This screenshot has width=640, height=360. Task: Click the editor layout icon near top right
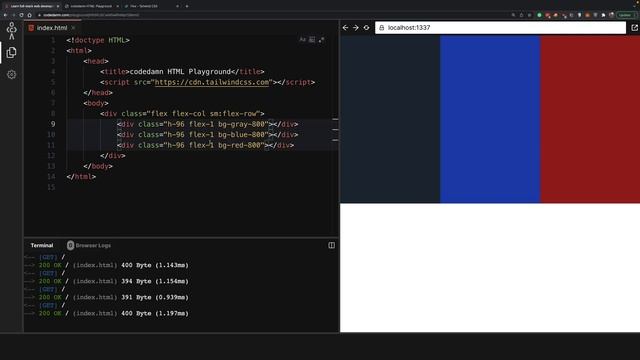tap(312, 40)
